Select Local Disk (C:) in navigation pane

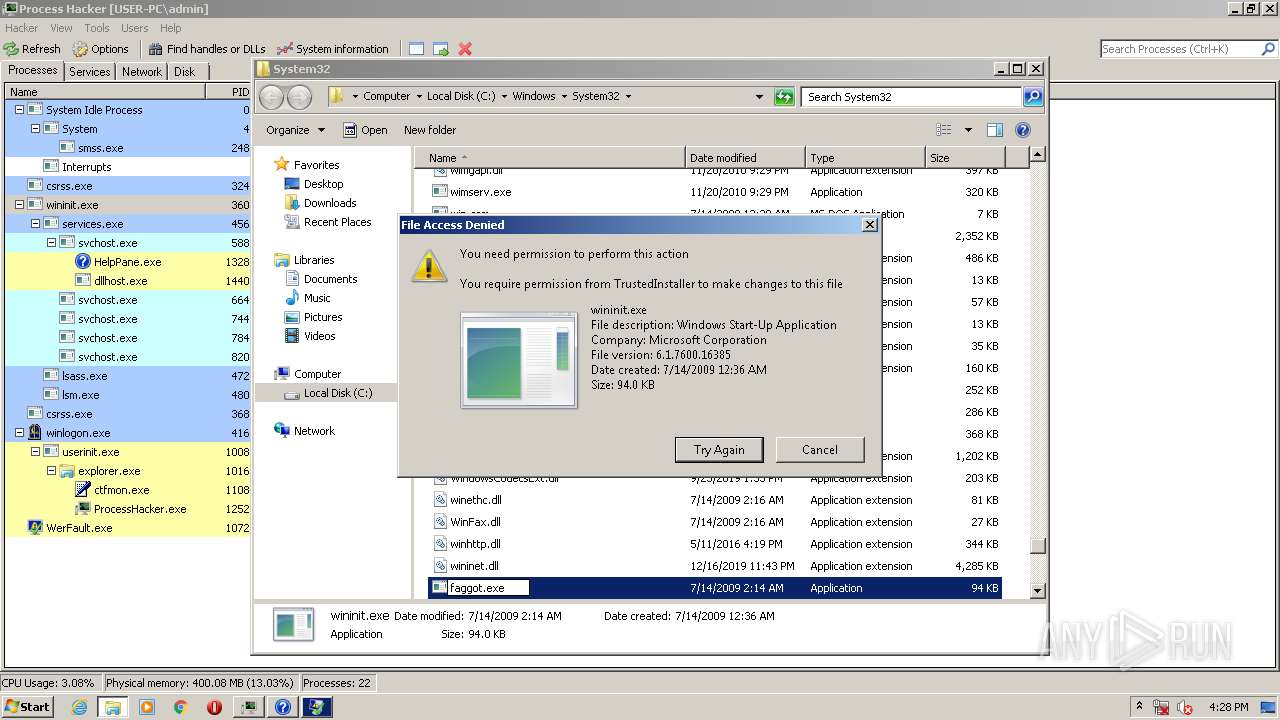click(338, 393)
